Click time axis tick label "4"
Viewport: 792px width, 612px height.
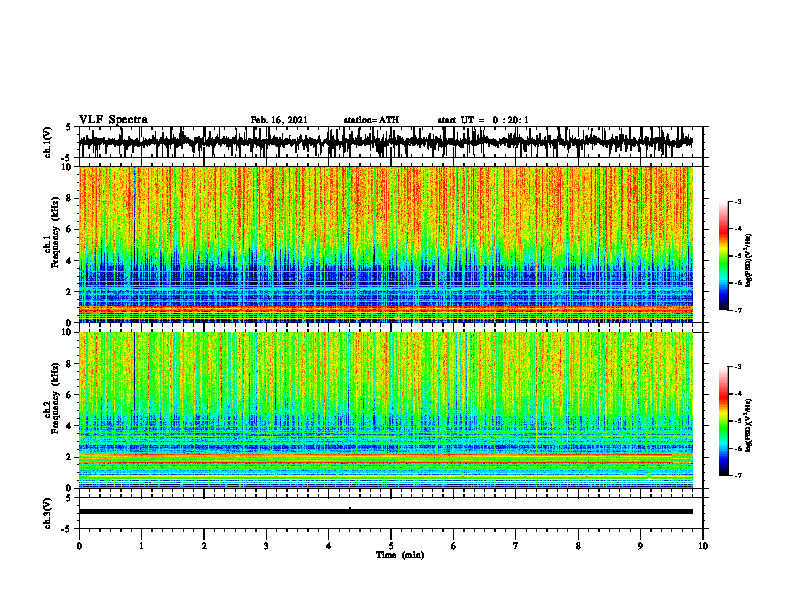pyautogui.click(x=329, y=546)
